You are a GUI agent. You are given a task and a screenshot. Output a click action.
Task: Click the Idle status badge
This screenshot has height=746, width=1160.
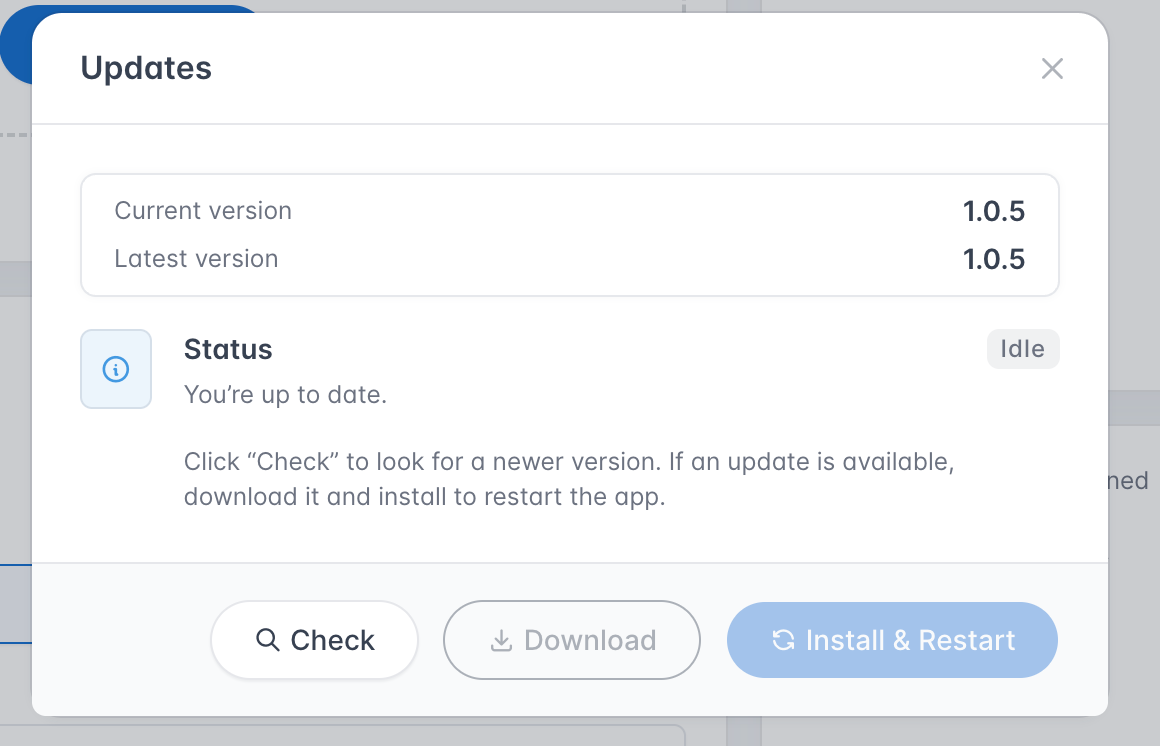1023,349
